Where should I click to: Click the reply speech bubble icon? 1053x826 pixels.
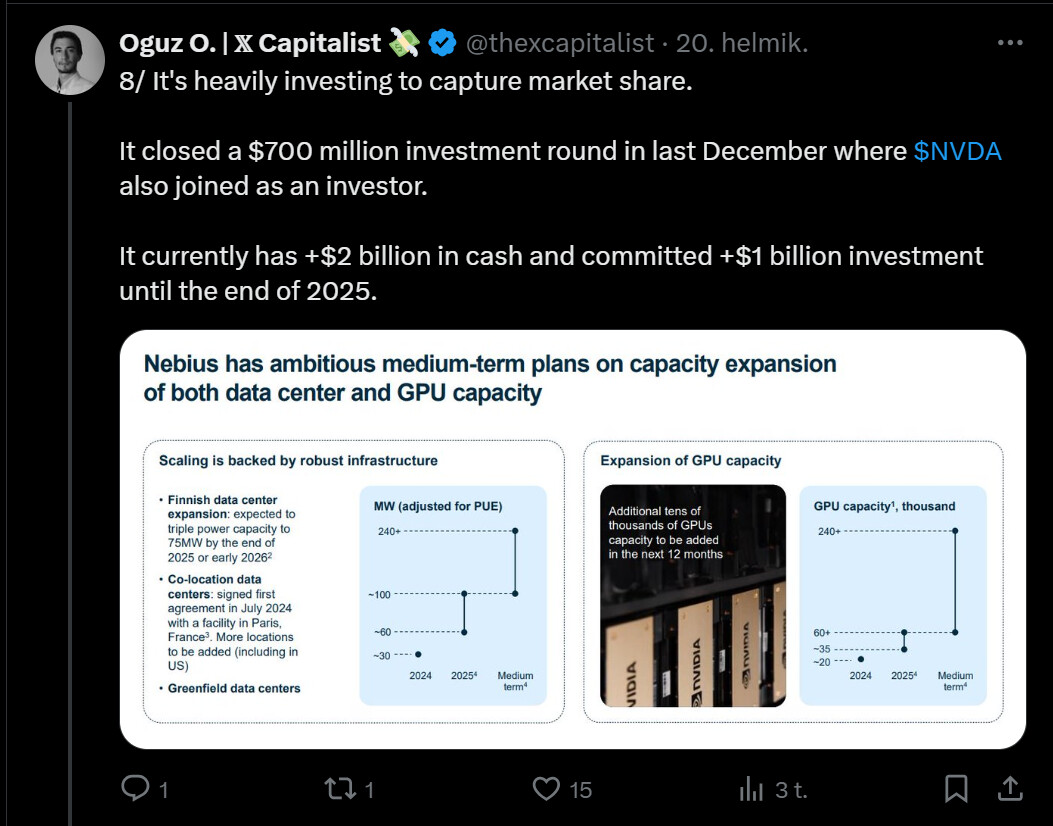tap(135, 789)
